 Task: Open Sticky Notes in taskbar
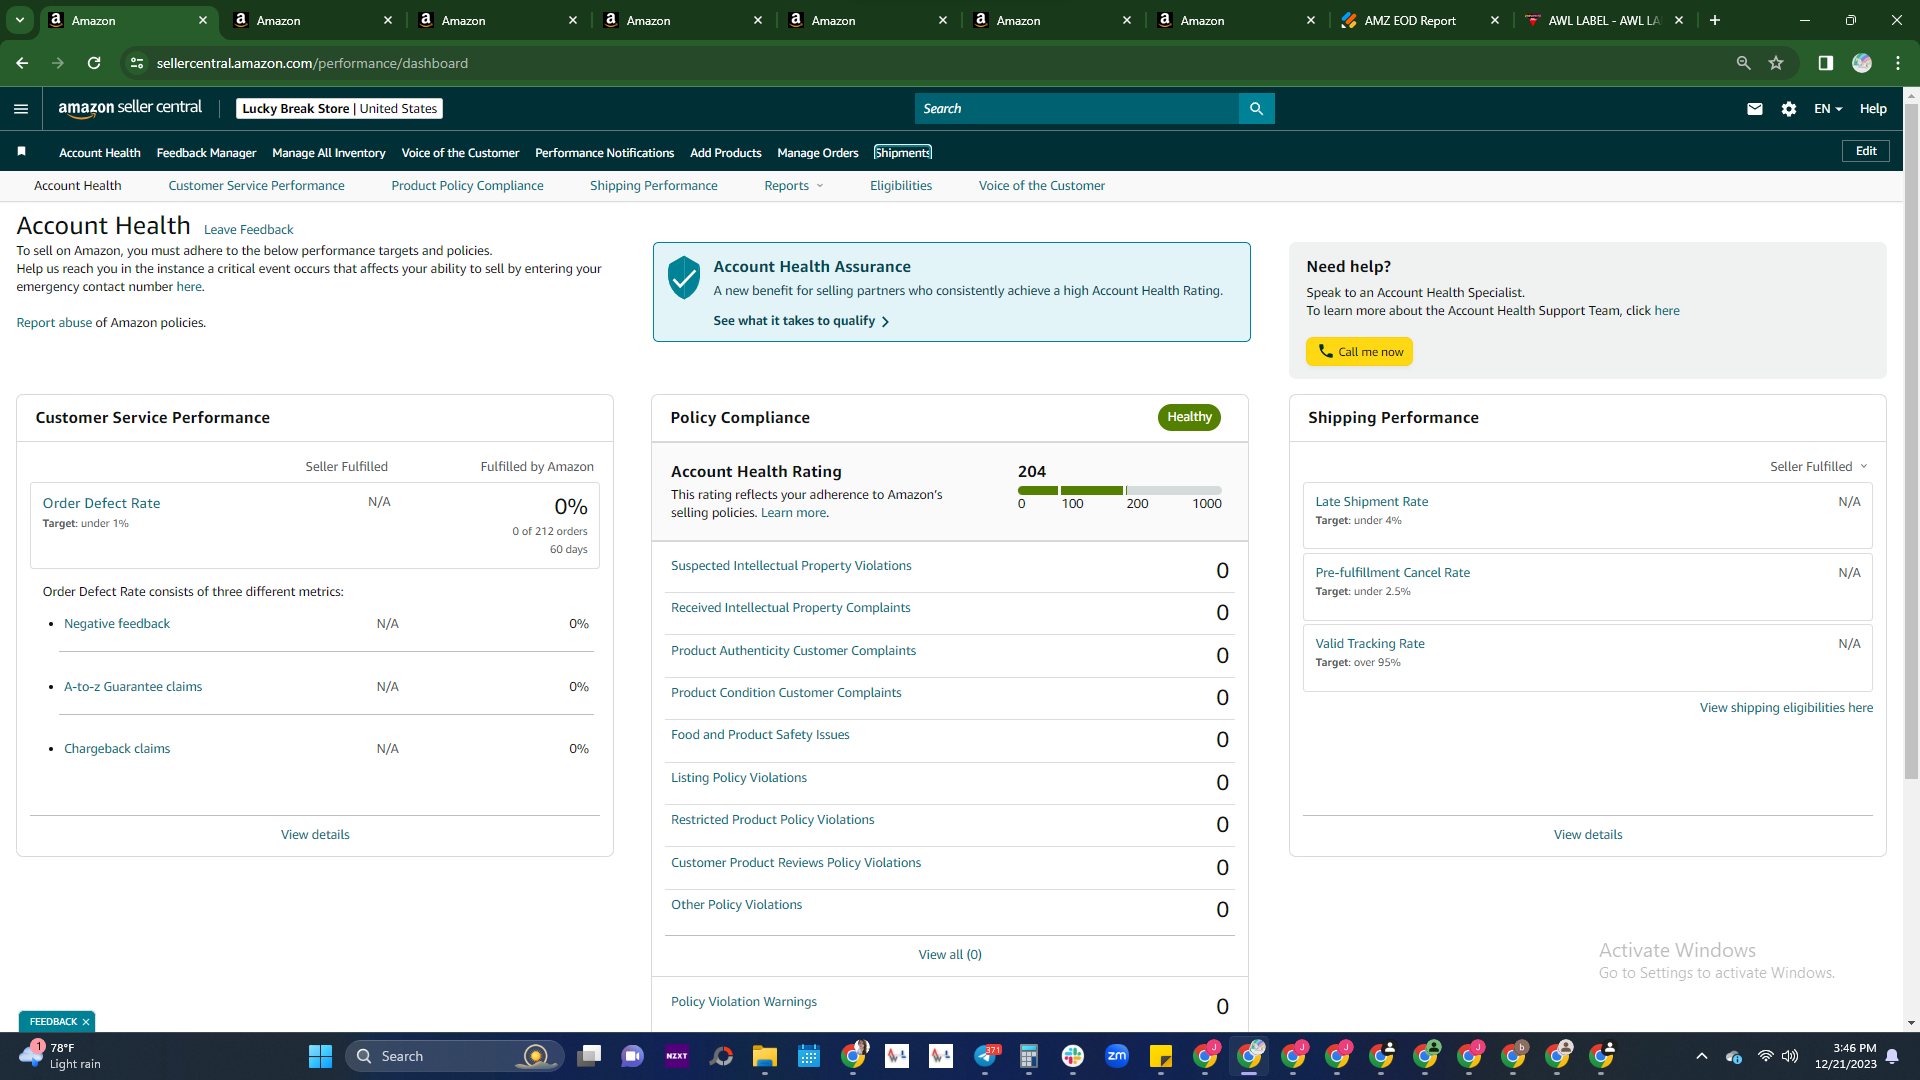(1161, 1056)
